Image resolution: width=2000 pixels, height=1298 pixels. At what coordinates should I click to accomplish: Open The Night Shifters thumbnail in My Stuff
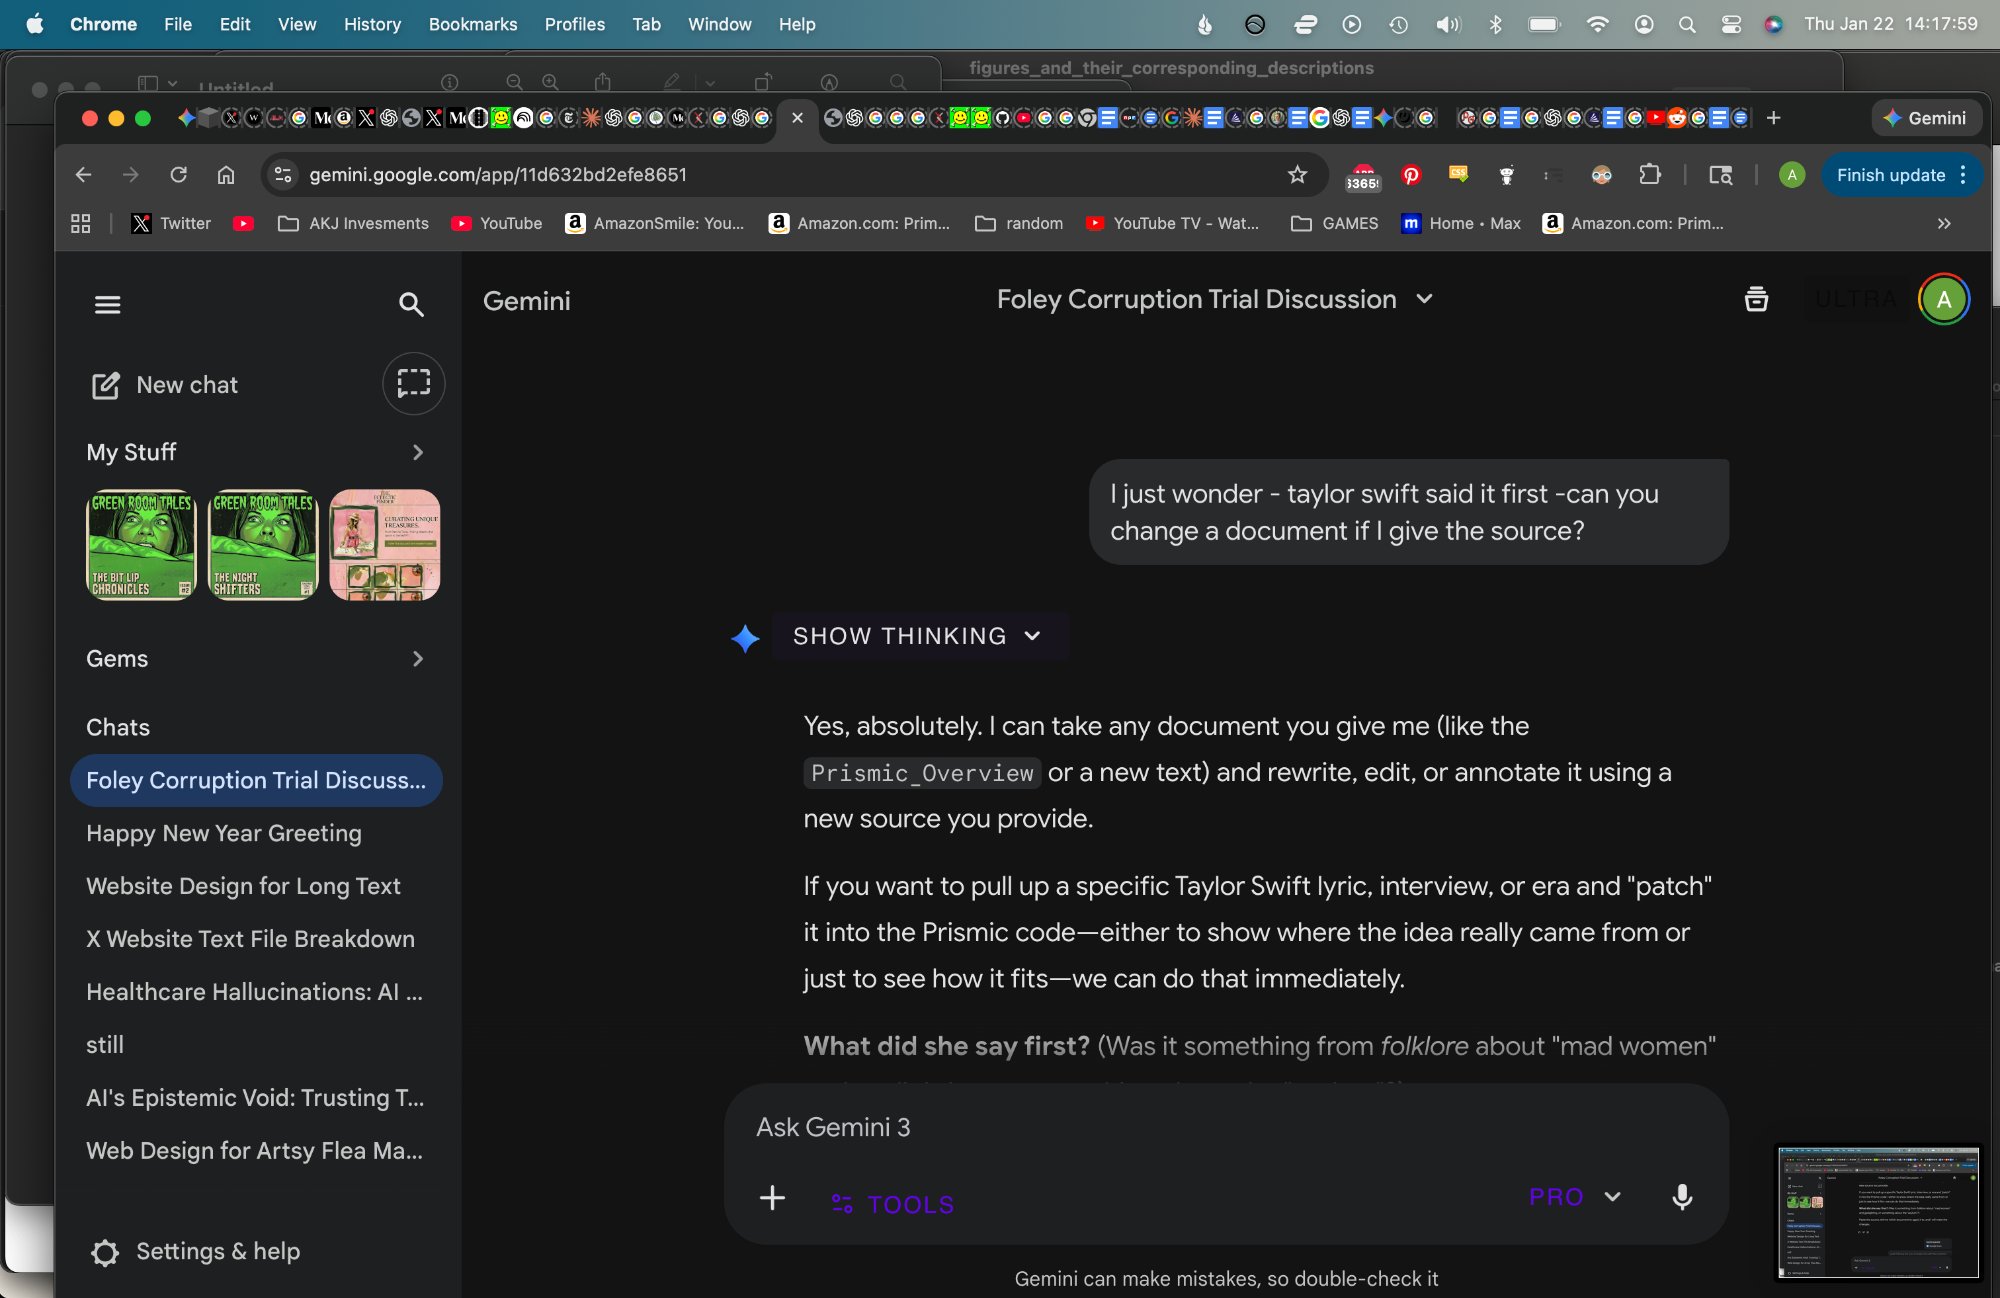263,545
